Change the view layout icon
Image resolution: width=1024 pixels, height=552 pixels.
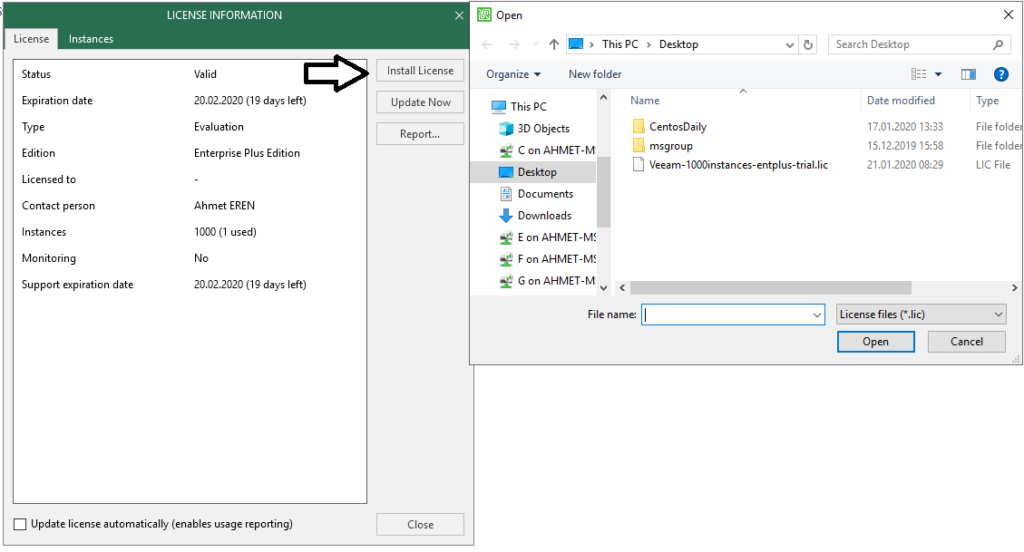point(919,74)
